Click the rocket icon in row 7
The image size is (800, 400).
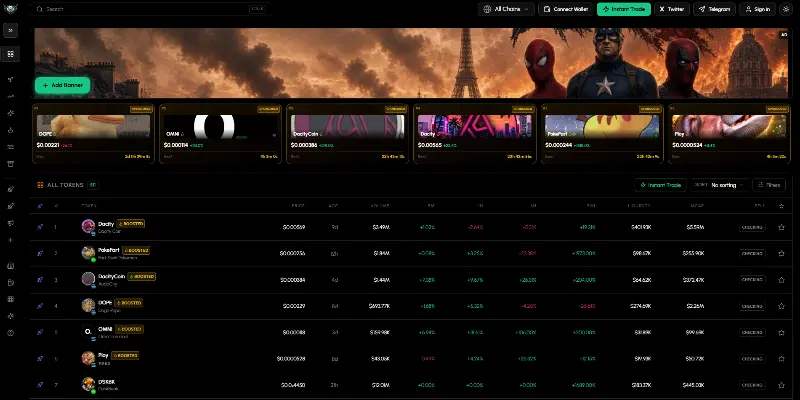[40, 385]
